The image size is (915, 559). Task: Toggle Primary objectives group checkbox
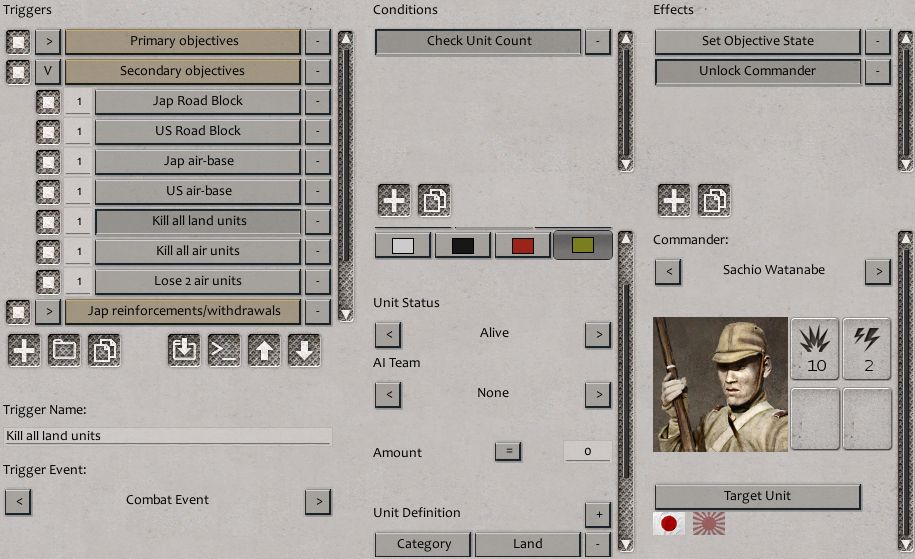(18, 42)
